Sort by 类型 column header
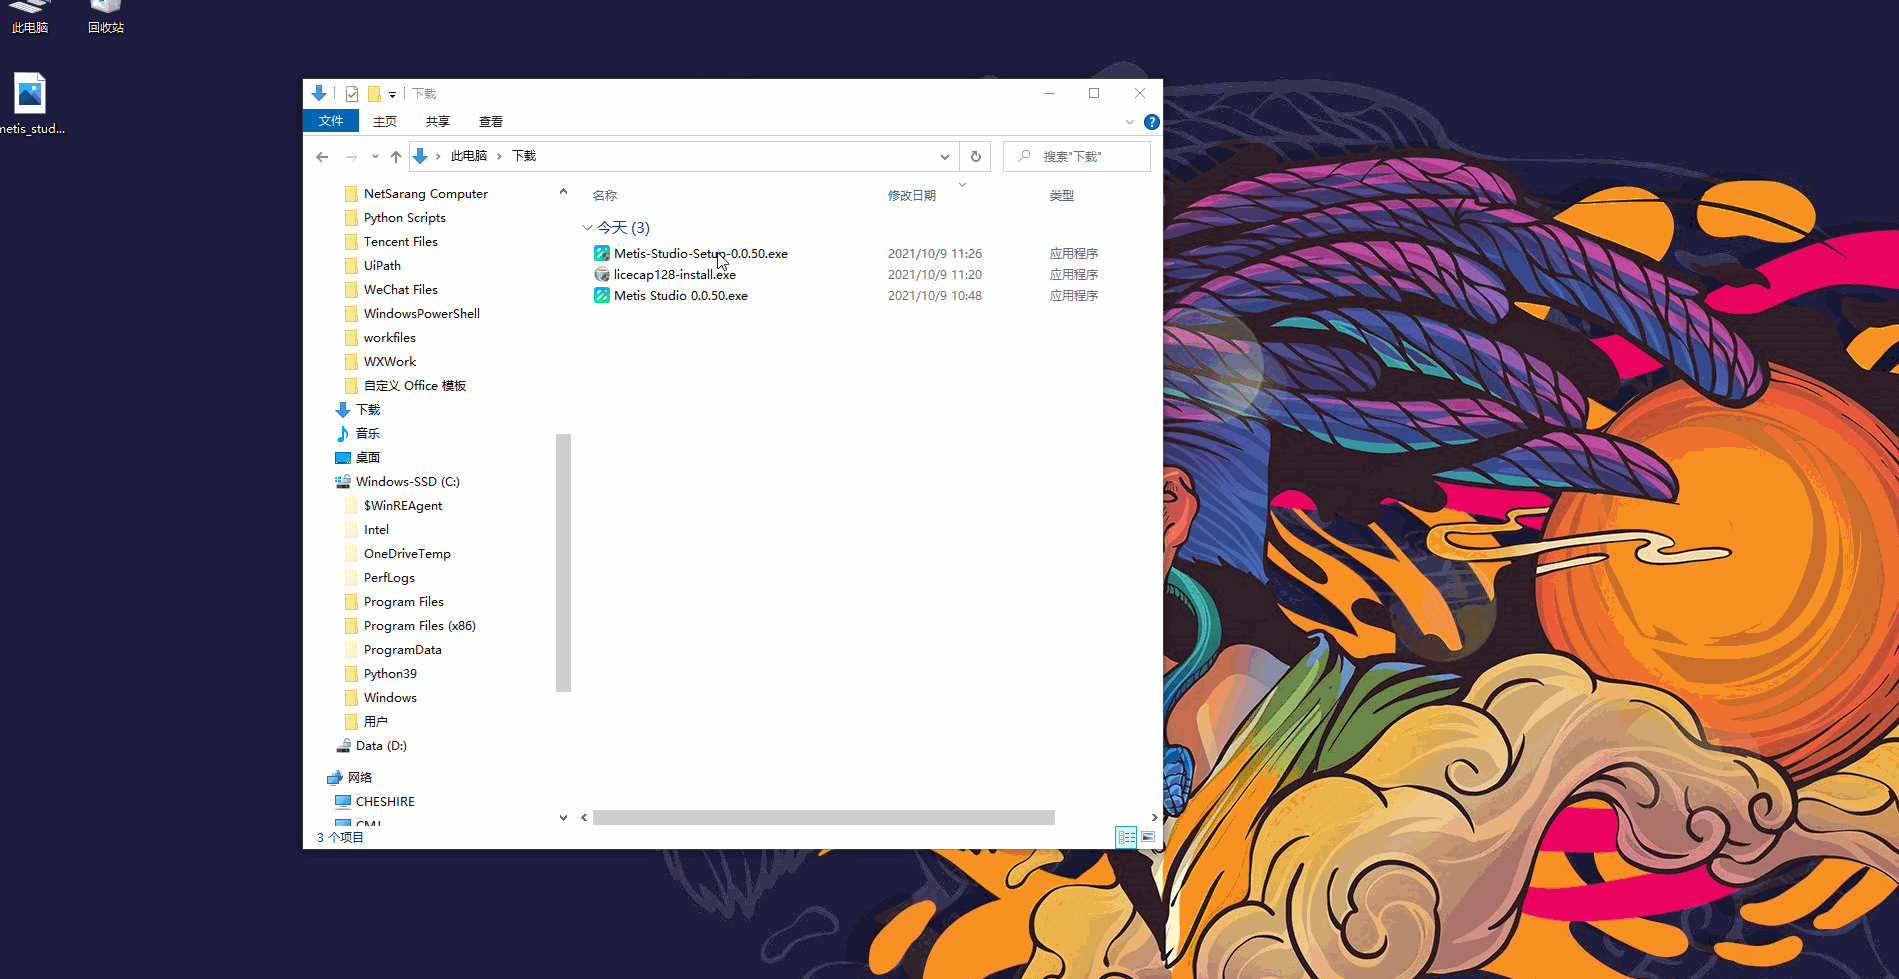The width and height of the screenshot is (1899, 979). [x=1061, y=196]
